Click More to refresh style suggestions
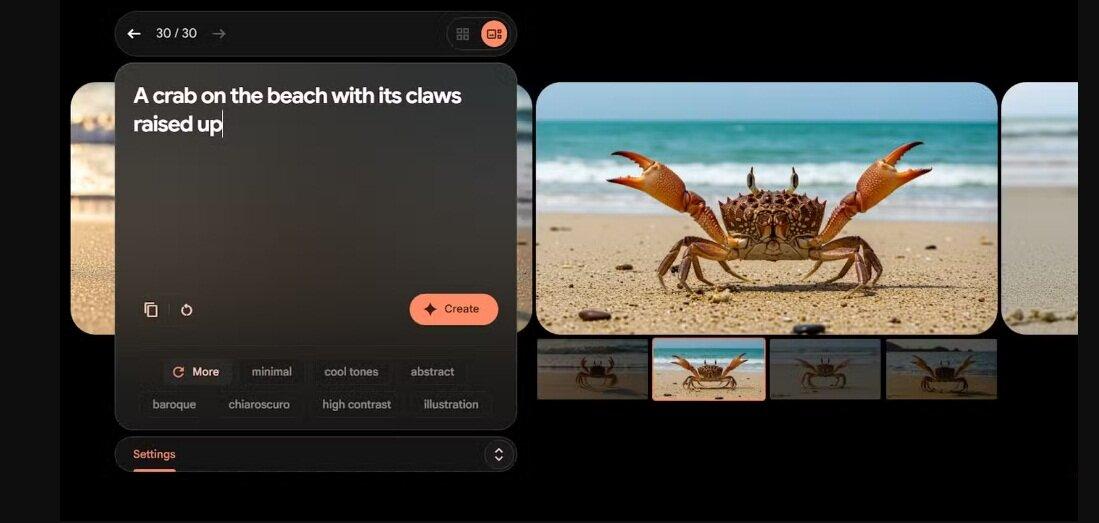1099x523 pixels. coord(196,372)
